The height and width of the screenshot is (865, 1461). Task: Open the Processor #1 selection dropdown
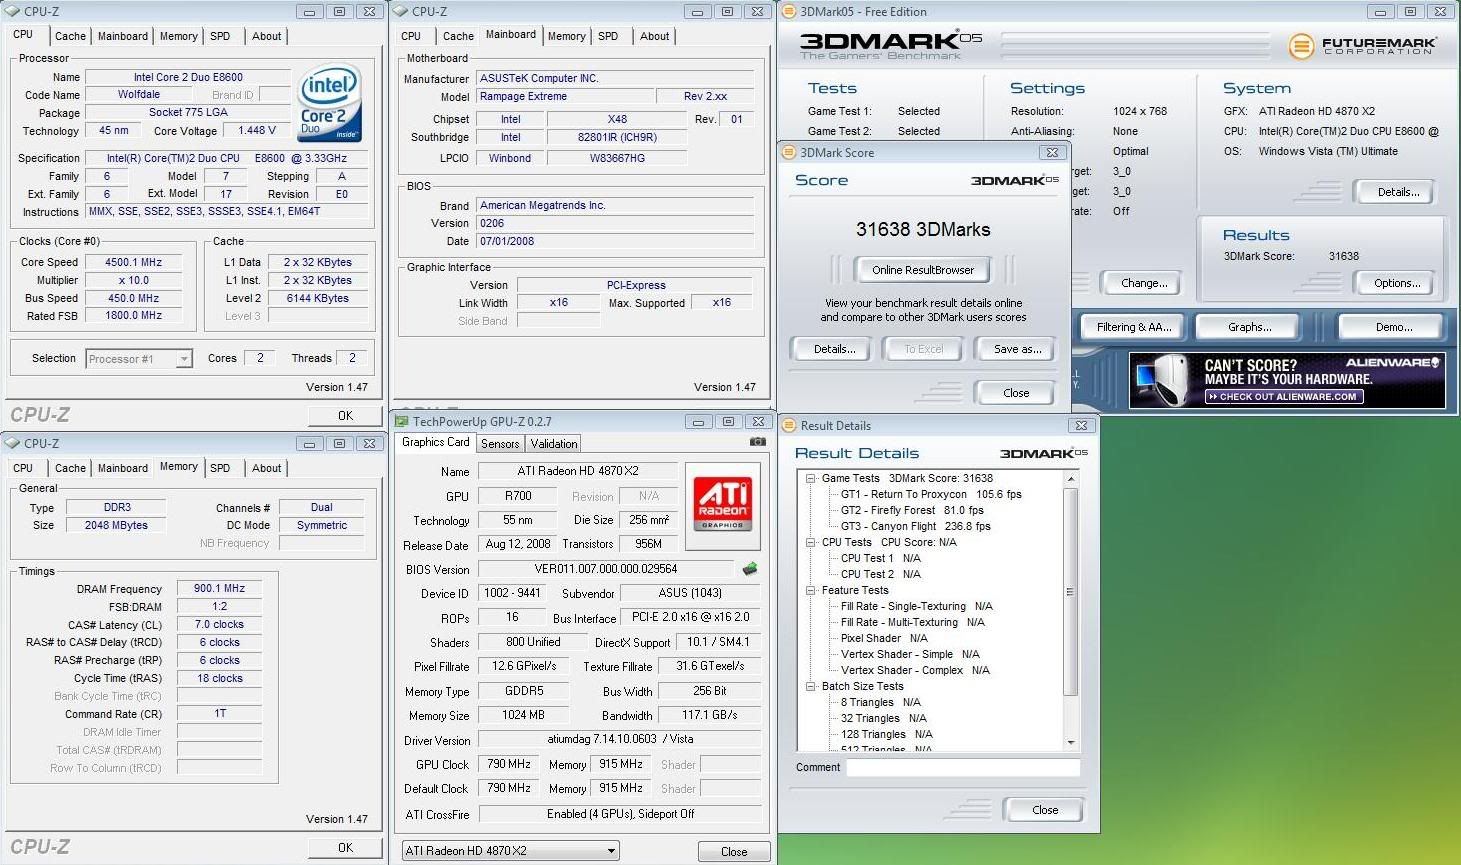(139, 358)
